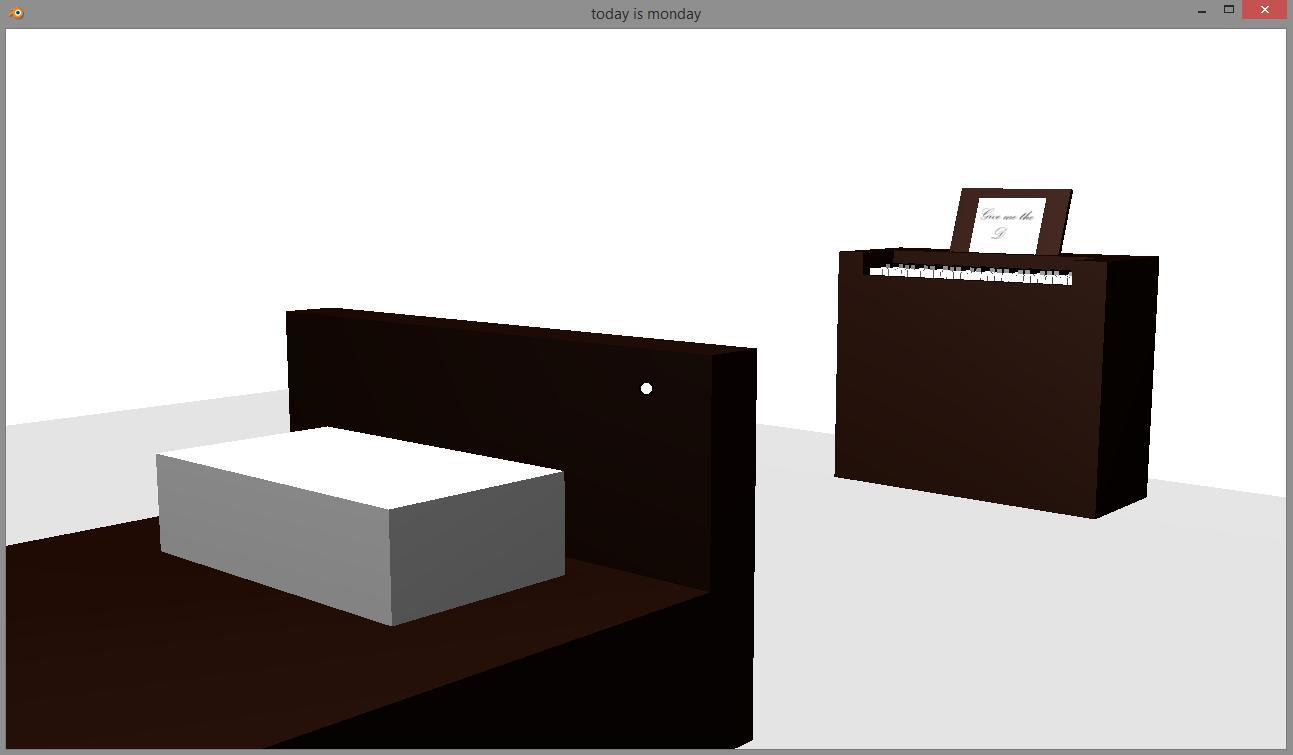Click the "Give me the D" note
Viewport: 1293px width, 755px height.
(1006, 225)
